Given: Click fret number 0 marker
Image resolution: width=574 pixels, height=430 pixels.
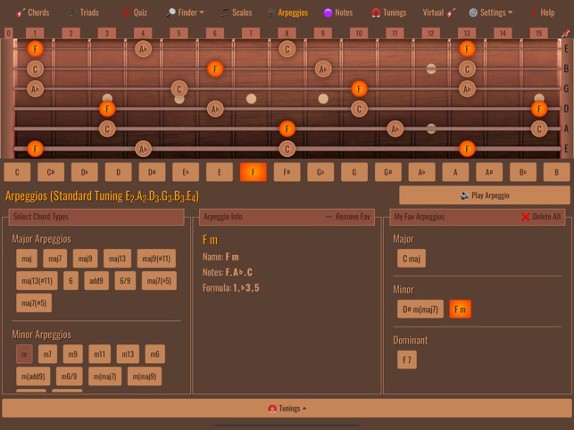Looking at the screenshot, I should 8,33.
